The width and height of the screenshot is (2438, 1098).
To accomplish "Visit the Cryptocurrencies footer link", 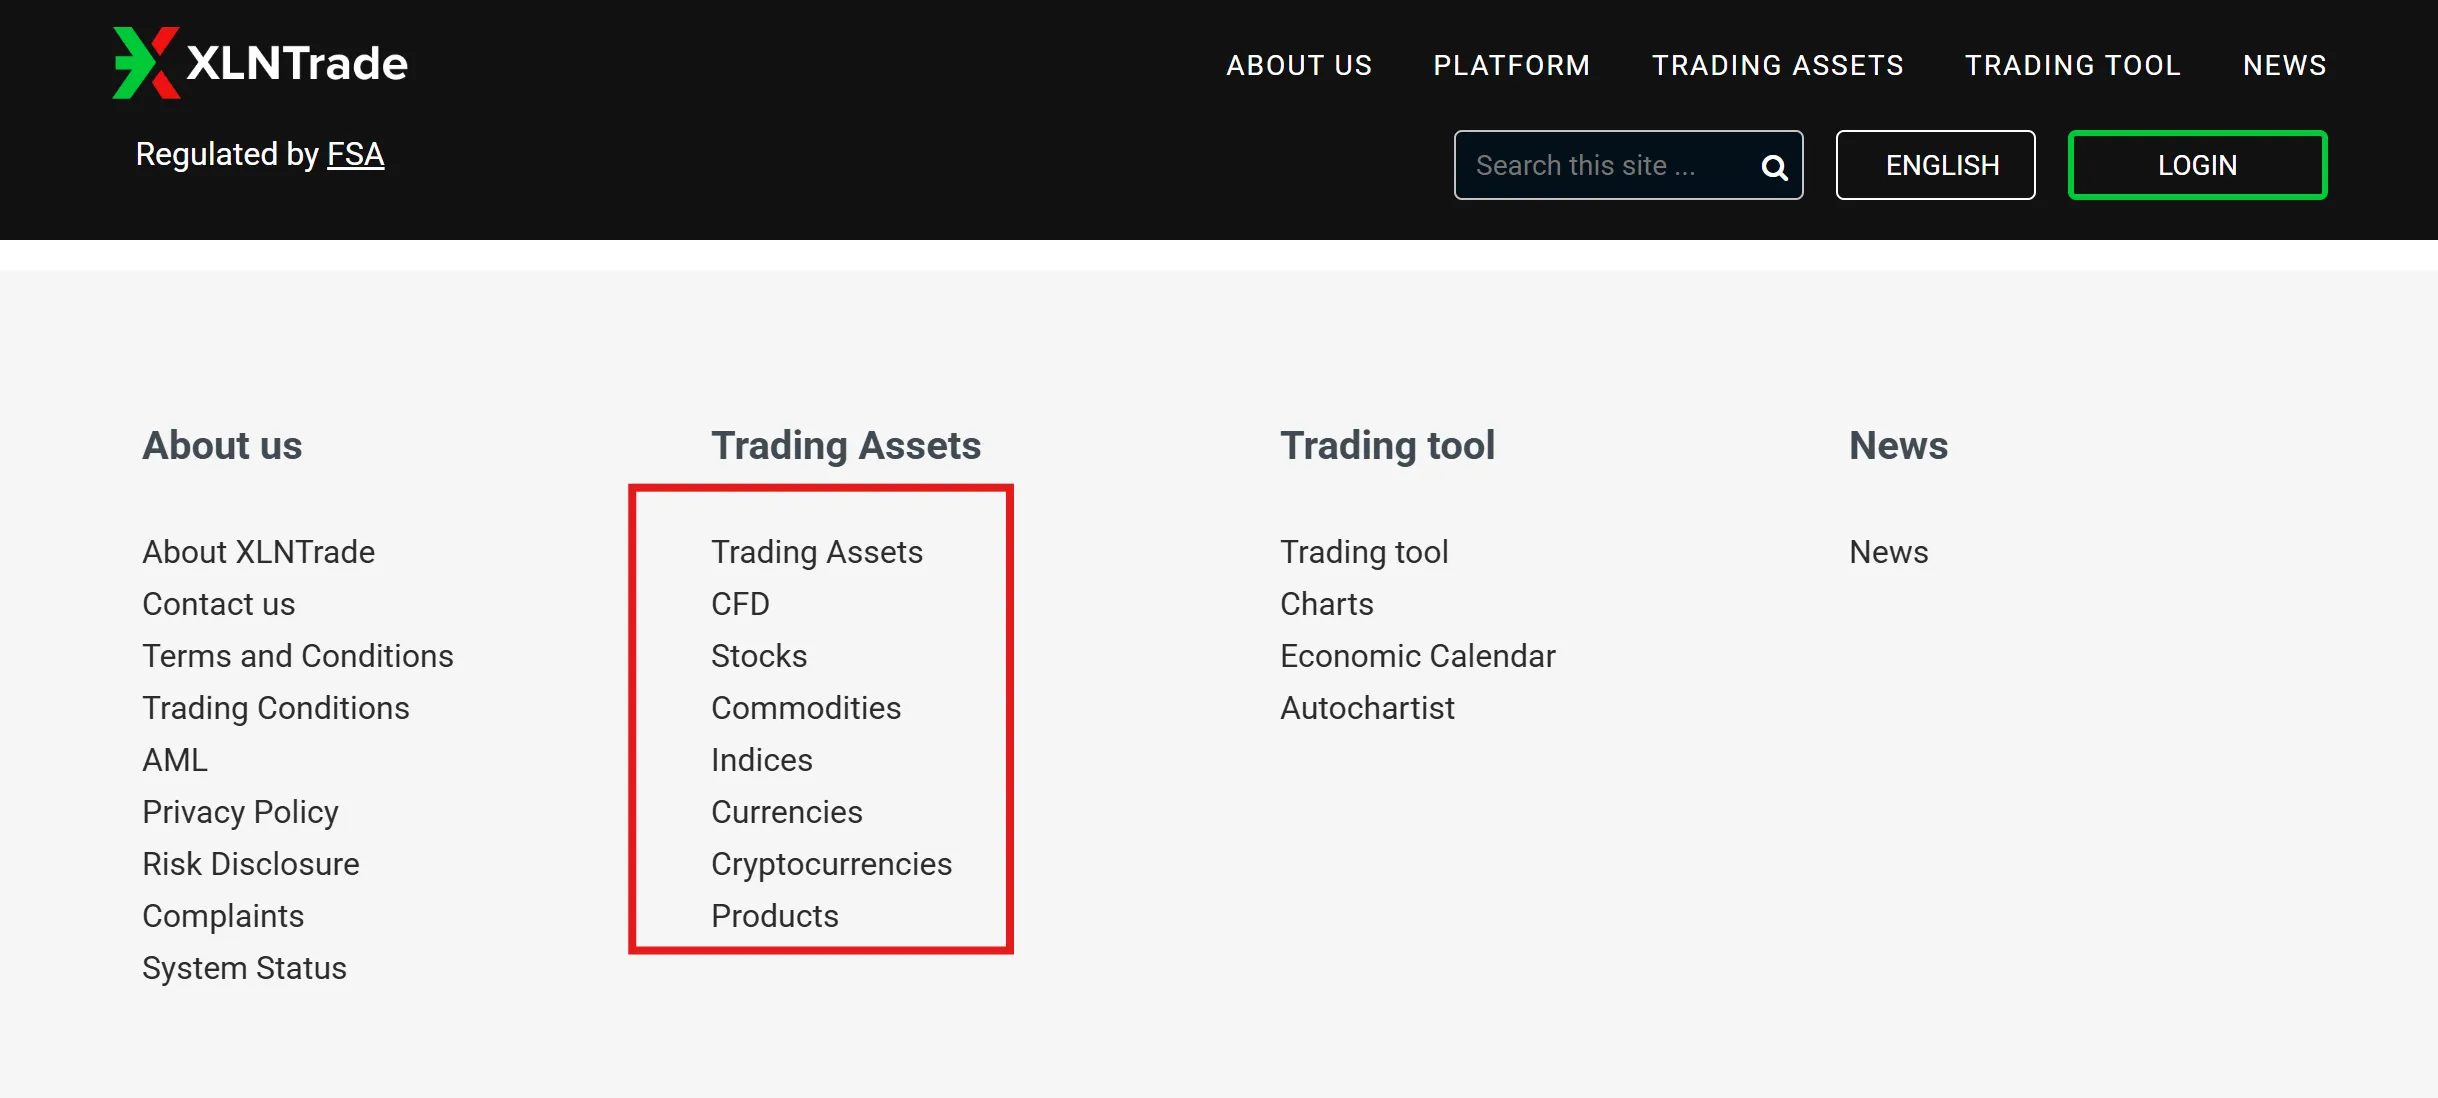I will point(831,864).
